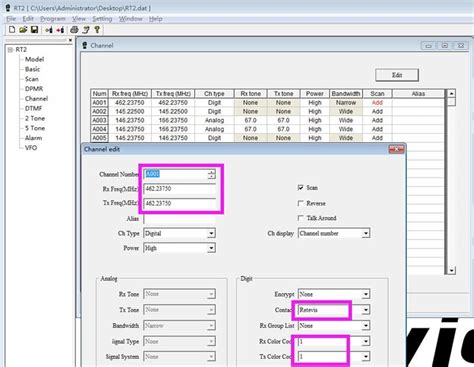
Task: Maximize the Channel child window
Action: 445,45
